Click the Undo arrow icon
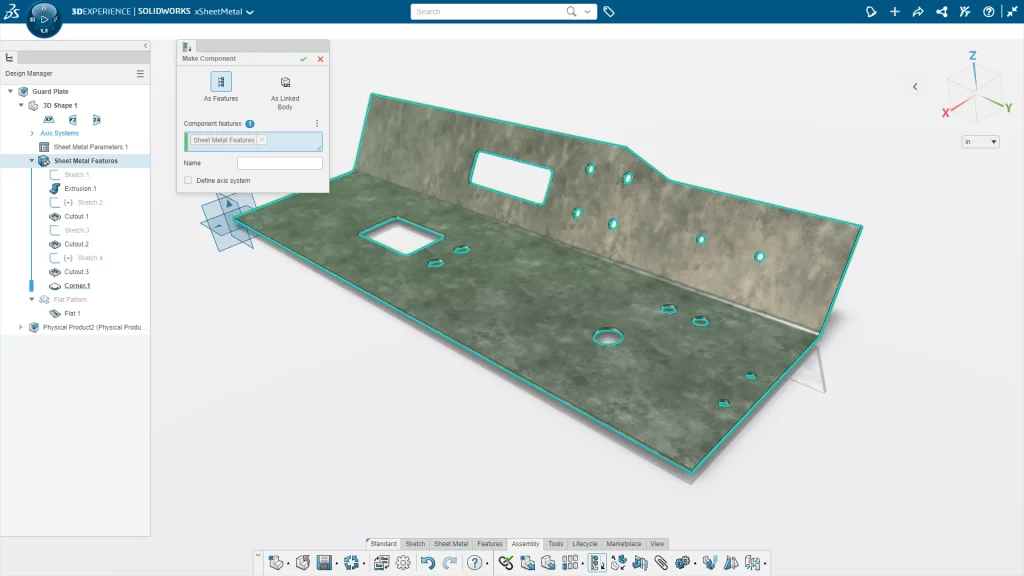 tap(428, 563)
